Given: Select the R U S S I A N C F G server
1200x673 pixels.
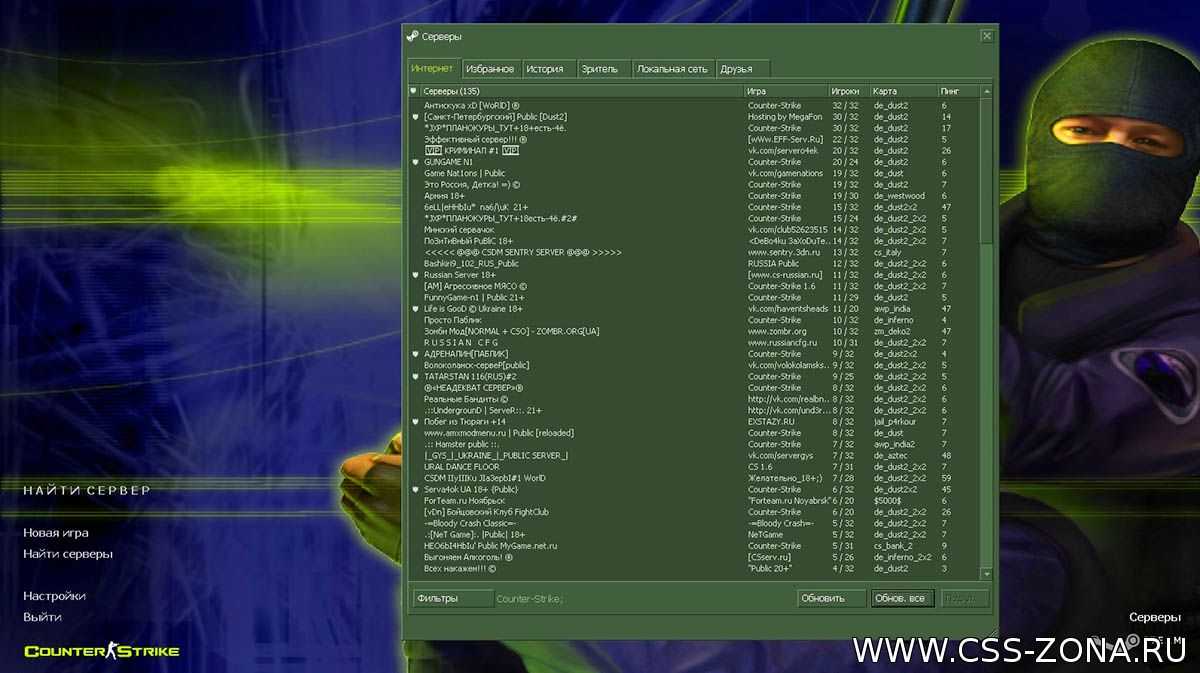Looking at the screenshot, I should click(695, 343).
